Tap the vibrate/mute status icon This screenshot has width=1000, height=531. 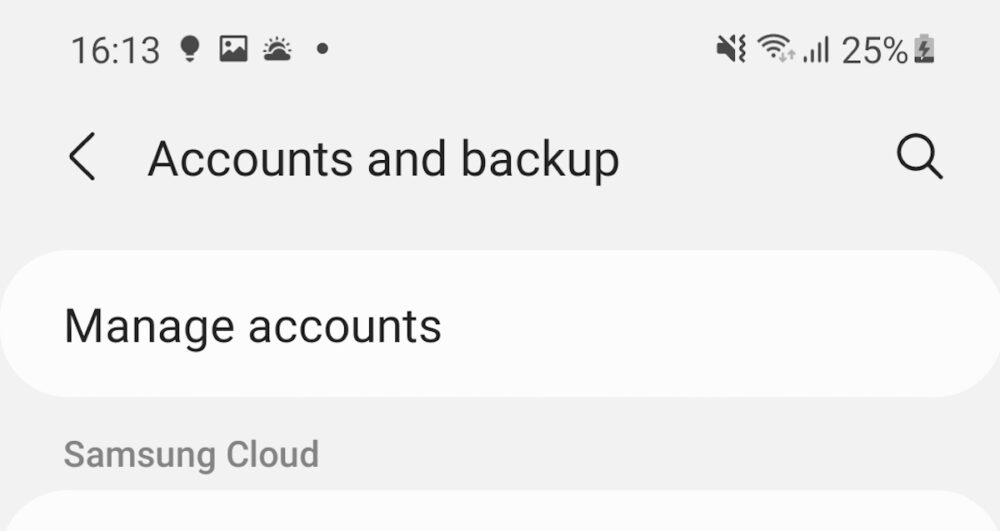click(731, 49)
